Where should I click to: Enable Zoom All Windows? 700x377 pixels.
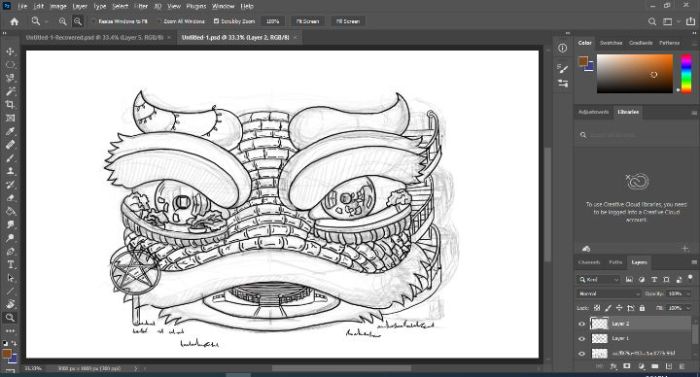pyautogui.click(x=159, y=21)
